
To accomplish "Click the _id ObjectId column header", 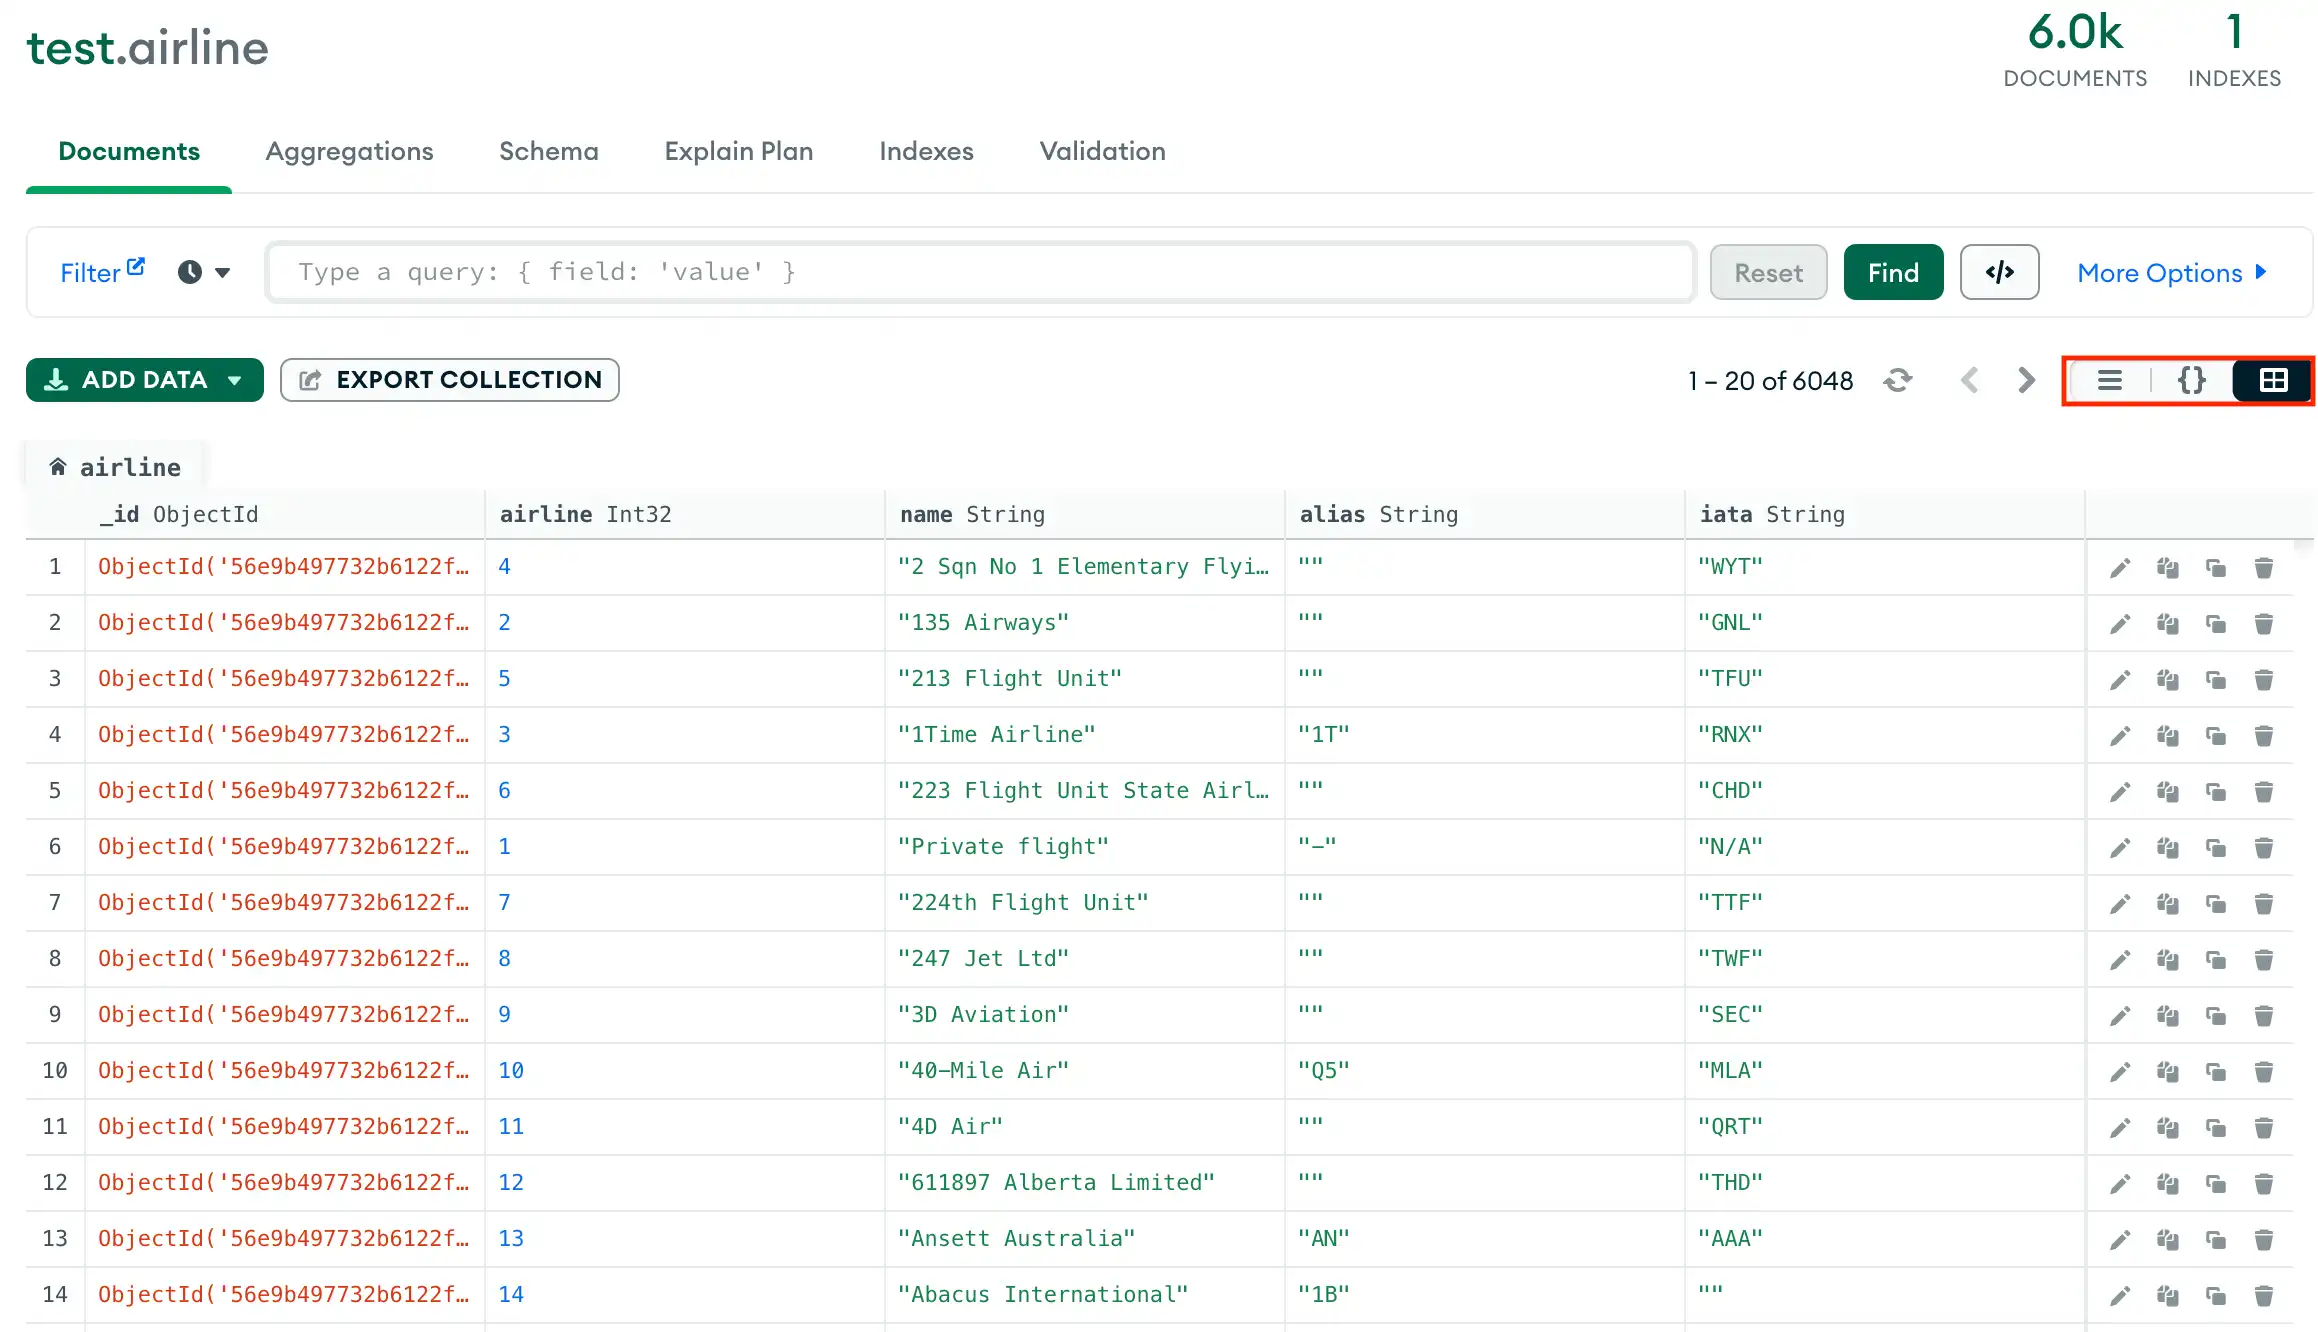I will coord(285,514).
